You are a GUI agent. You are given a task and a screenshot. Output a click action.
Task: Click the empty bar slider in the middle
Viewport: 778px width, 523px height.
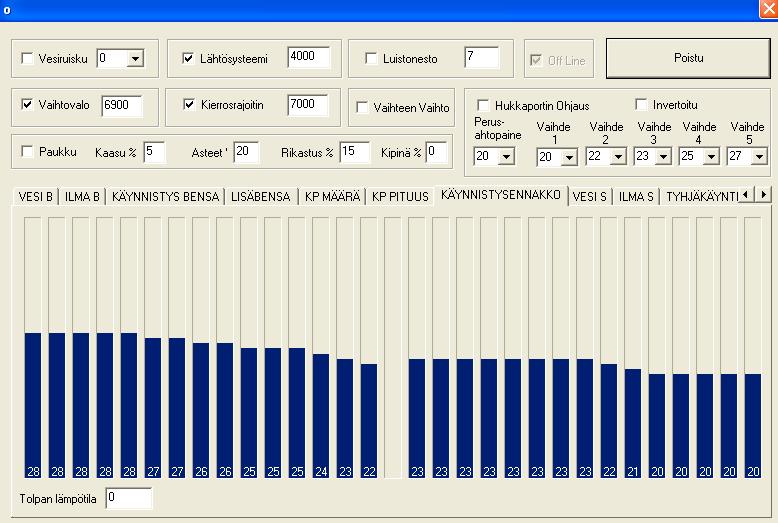(393, 347)
